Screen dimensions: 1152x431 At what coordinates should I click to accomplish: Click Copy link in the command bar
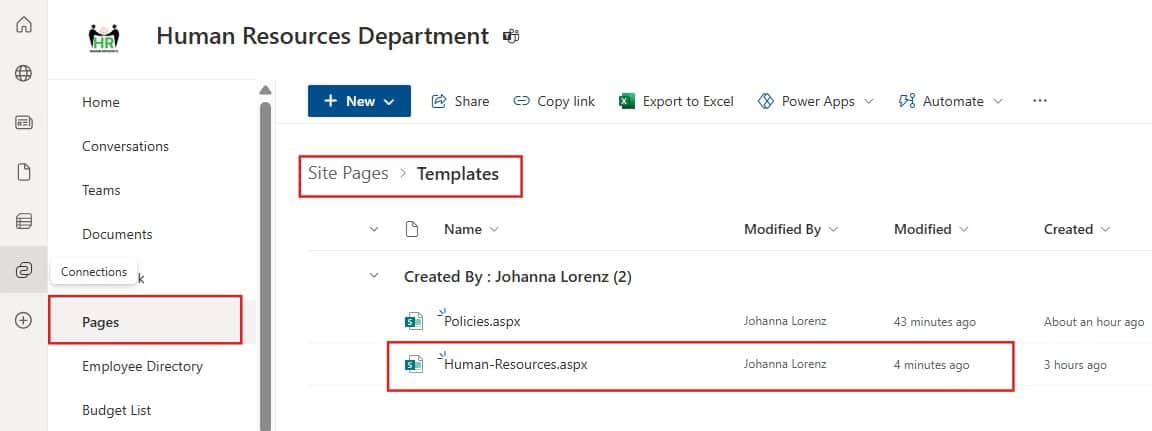point(566,101)
